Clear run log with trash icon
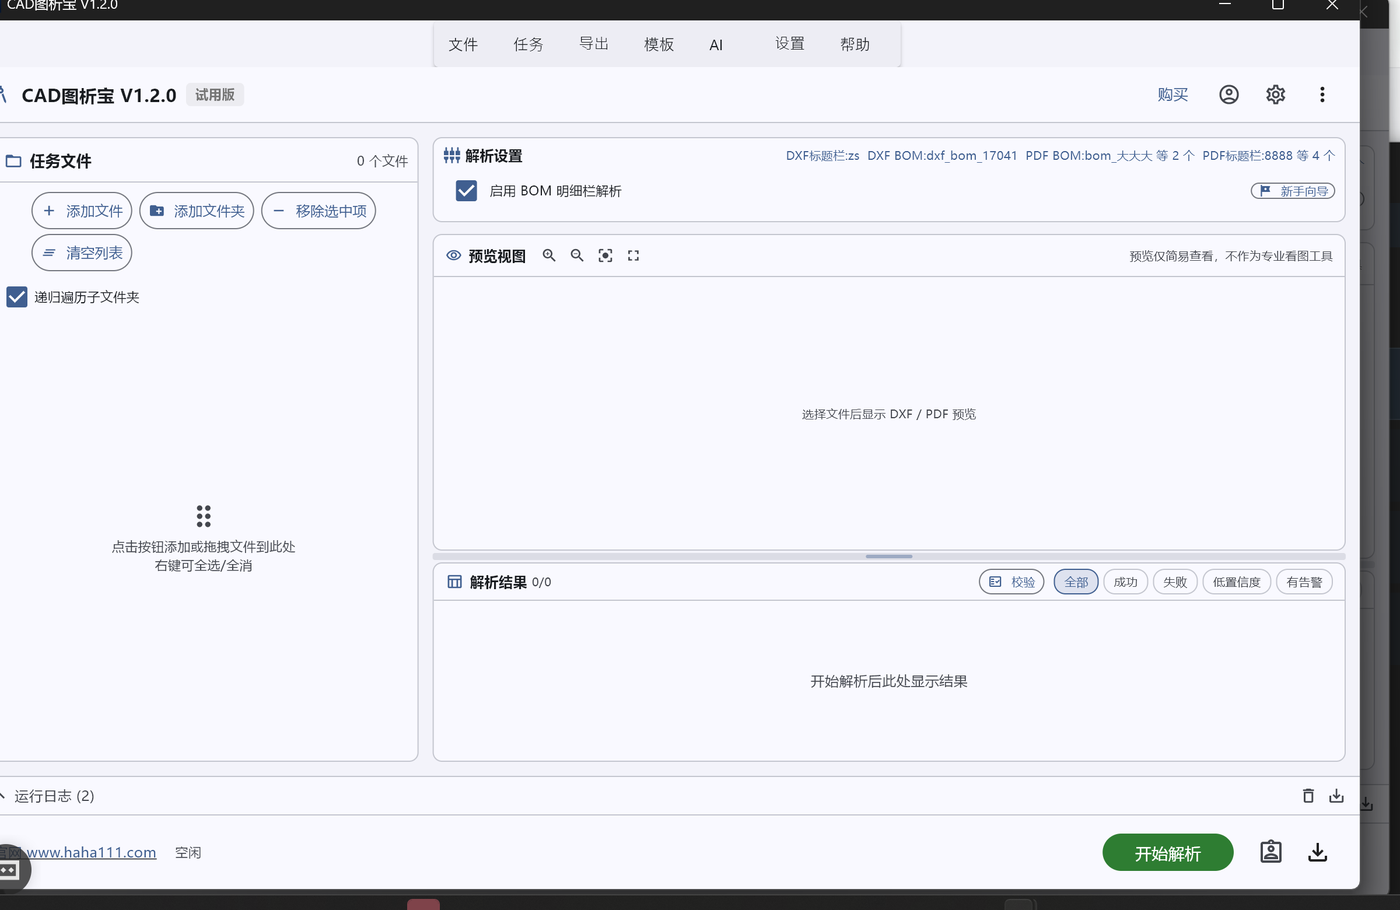The width and height of the screenshot is (1400, 910). coord(1308,796)
